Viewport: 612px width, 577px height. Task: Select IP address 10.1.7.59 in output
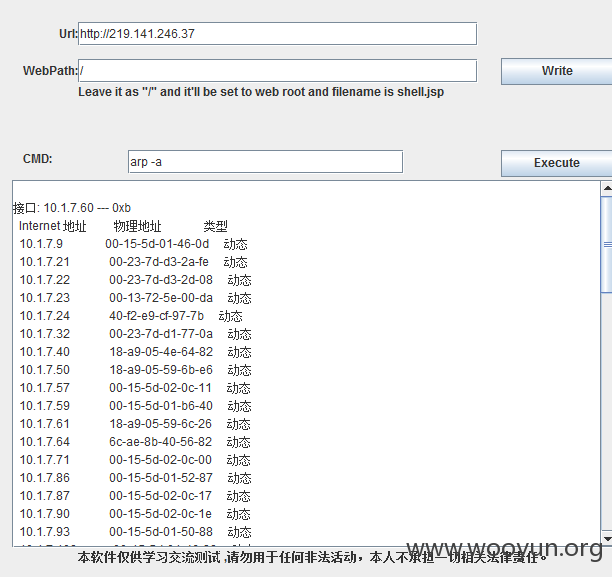pyautogui.click(x=44, y=406)
